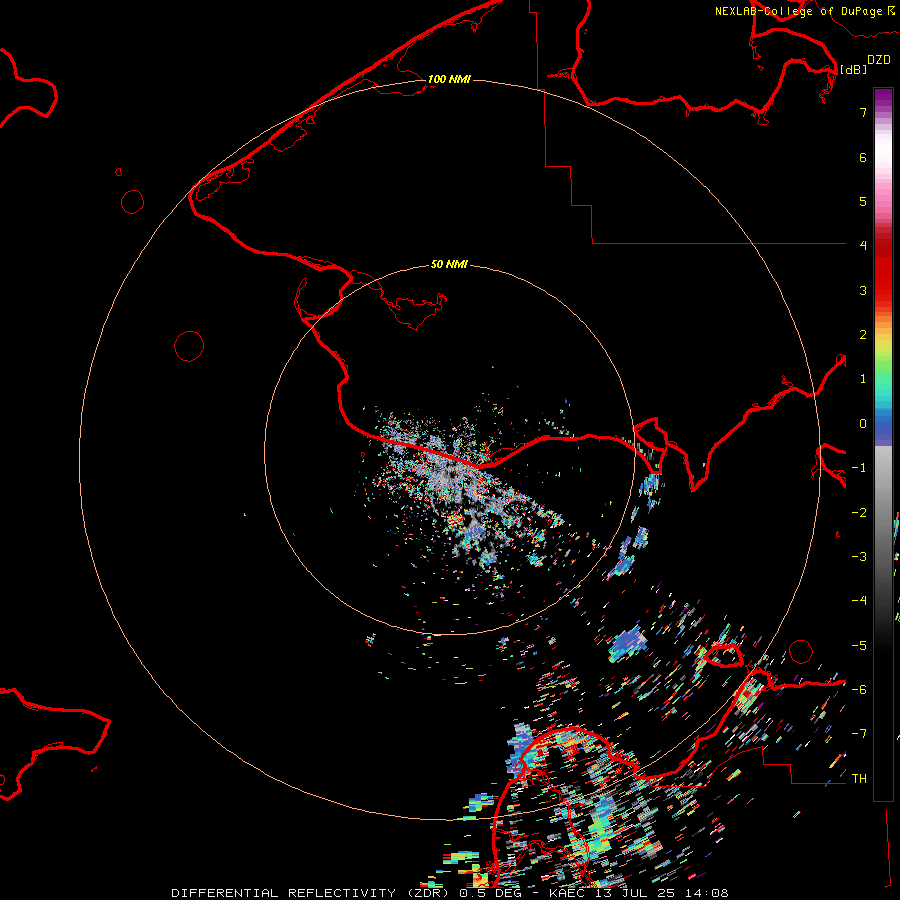This screenshot has height=900, width=900.
Task: Pick the "-3" scale value
Action: coord(859,557)
